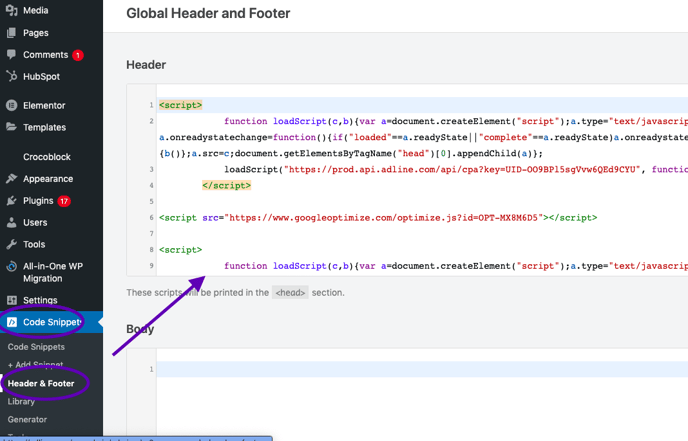This screenshot has width=688, height=441.
Task: Open the Library submenu link
Action: click(x=21, y=402)
